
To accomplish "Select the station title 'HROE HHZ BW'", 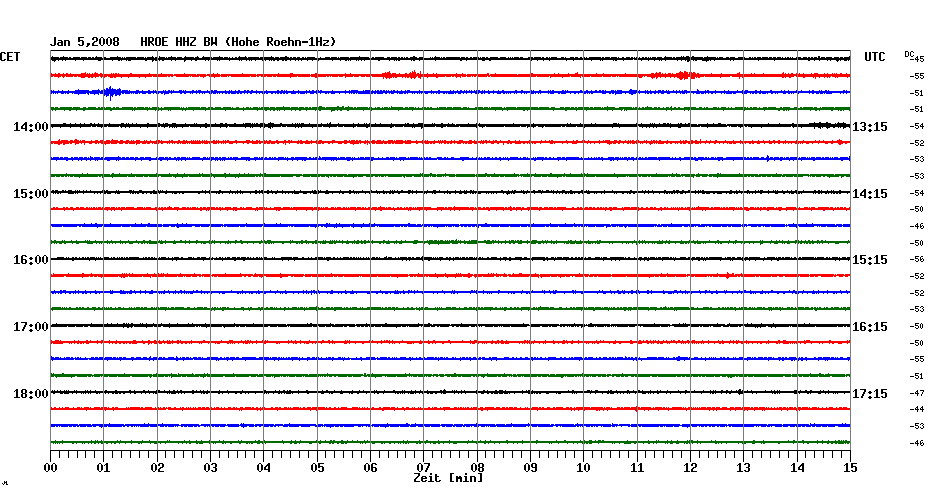I will click(179, 42).
